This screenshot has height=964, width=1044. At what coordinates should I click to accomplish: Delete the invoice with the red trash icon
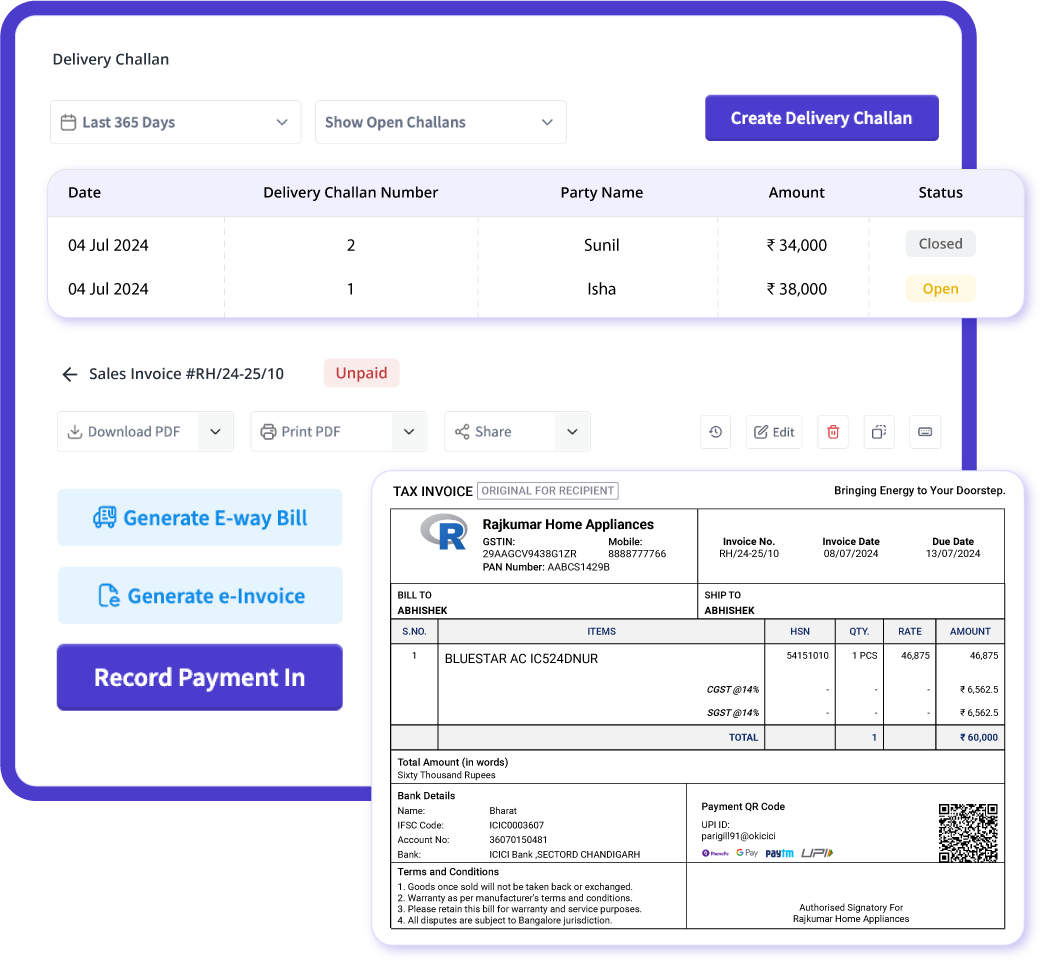coord(833,431)
